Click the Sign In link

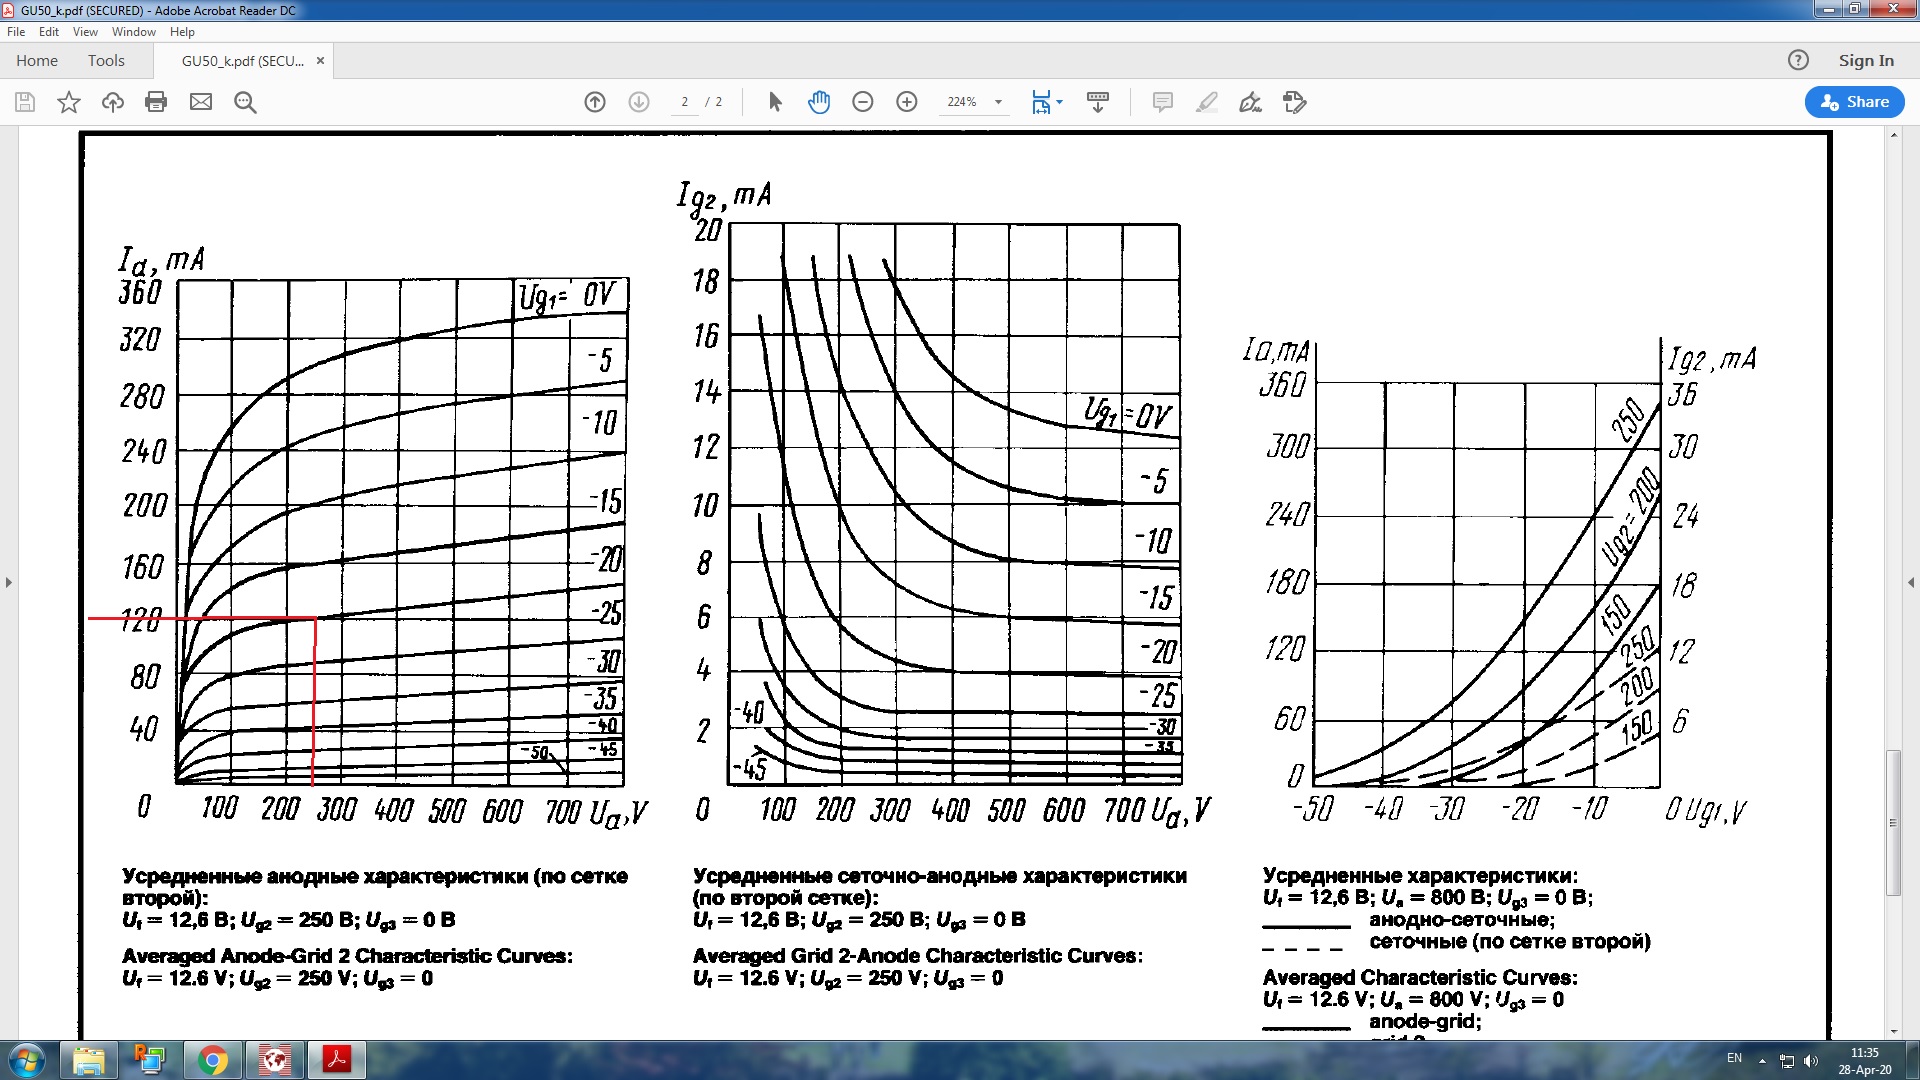point(1866,60)
